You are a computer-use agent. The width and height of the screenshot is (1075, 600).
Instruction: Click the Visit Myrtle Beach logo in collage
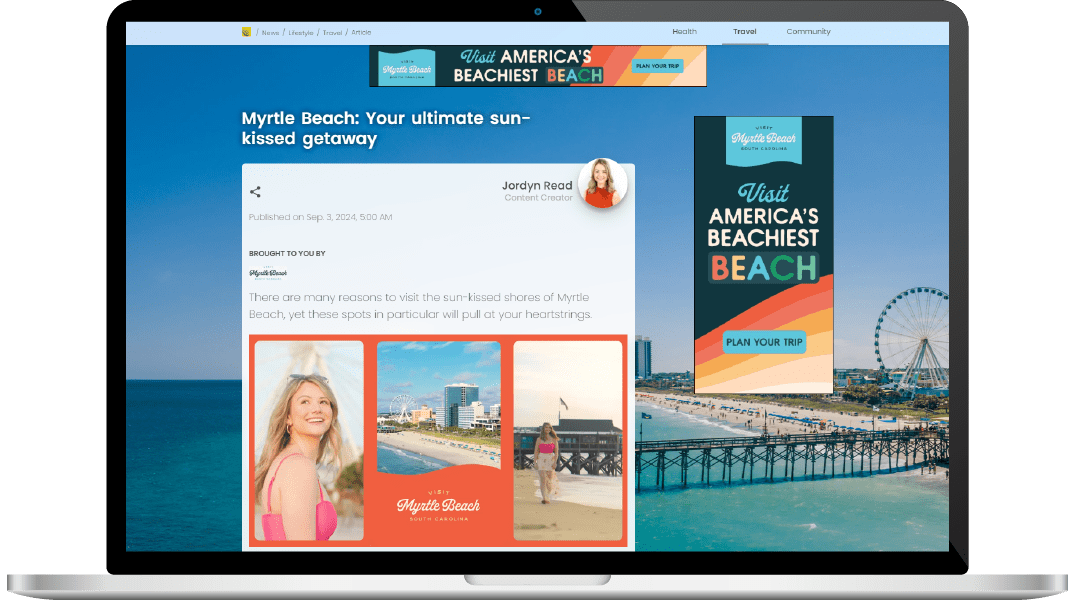pyautogui.click(x=439, y=506)
